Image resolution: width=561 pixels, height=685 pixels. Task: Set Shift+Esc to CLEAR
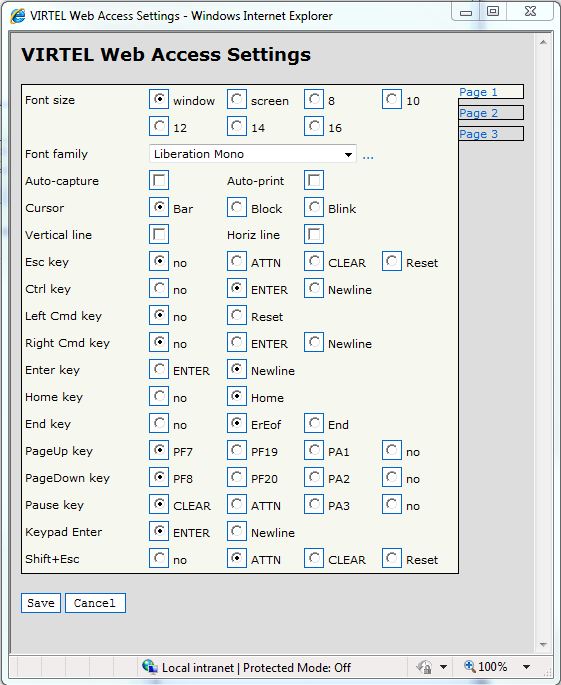pos(314,558)
